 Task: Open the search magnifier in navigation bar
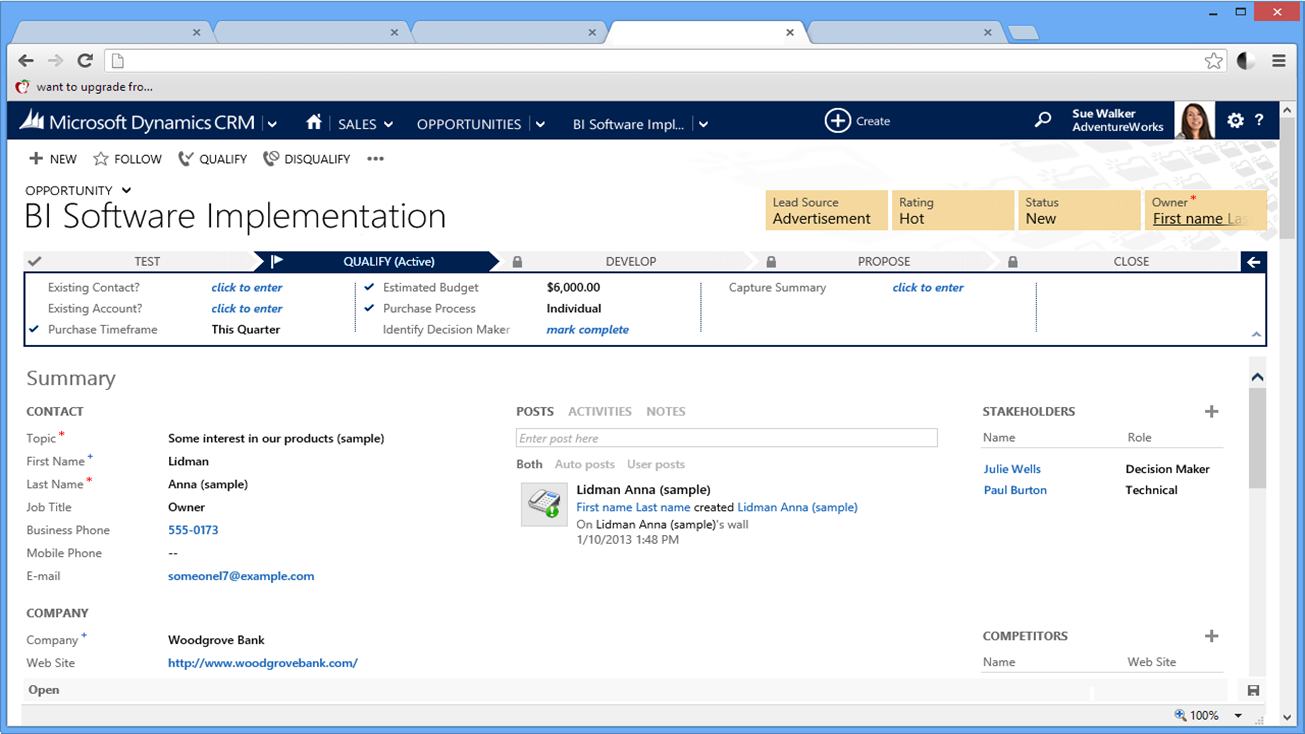(1043, 120)
